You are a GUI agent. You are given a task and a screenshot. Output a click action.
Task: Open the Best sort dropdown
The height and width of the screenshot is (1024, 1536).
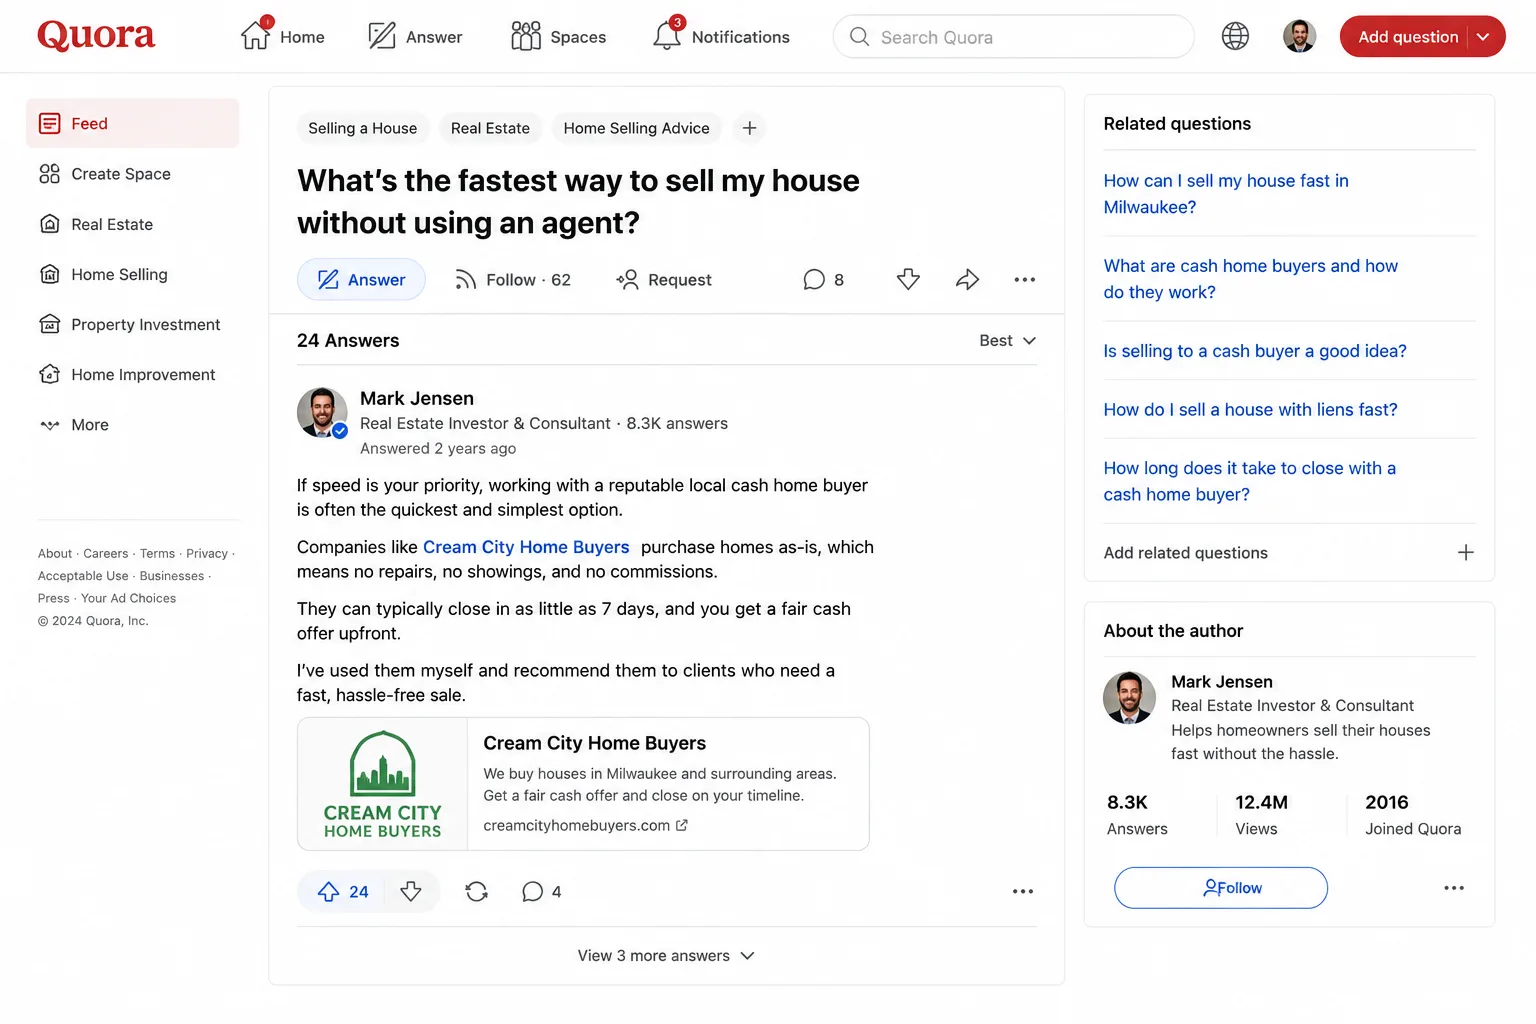click(1007, 341)
